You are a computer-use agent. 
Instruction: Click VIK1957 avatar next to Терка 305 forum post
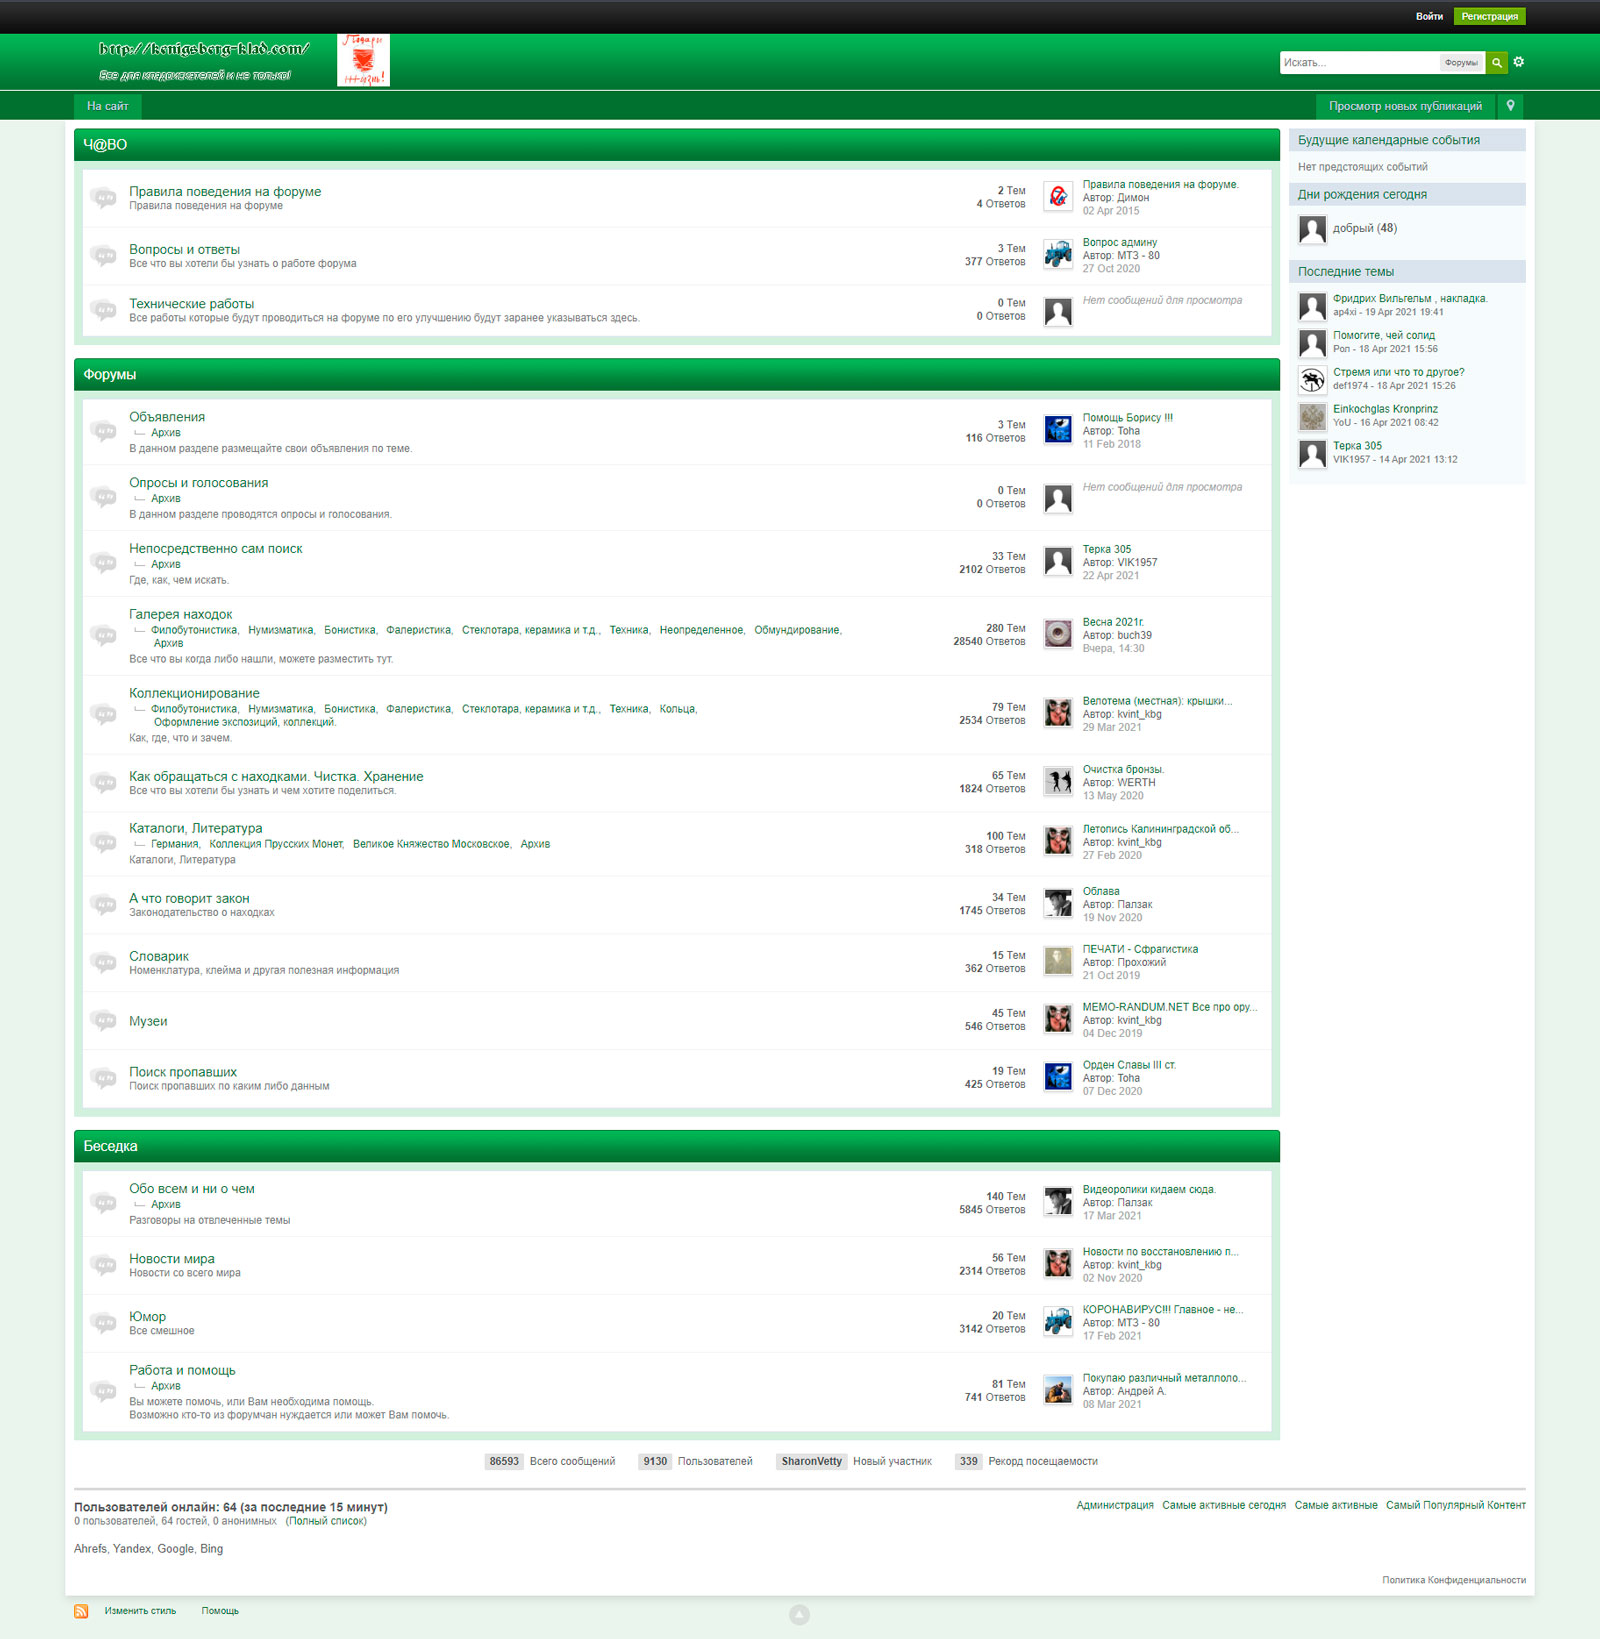pyautogui.click(x=1058, y=561)
